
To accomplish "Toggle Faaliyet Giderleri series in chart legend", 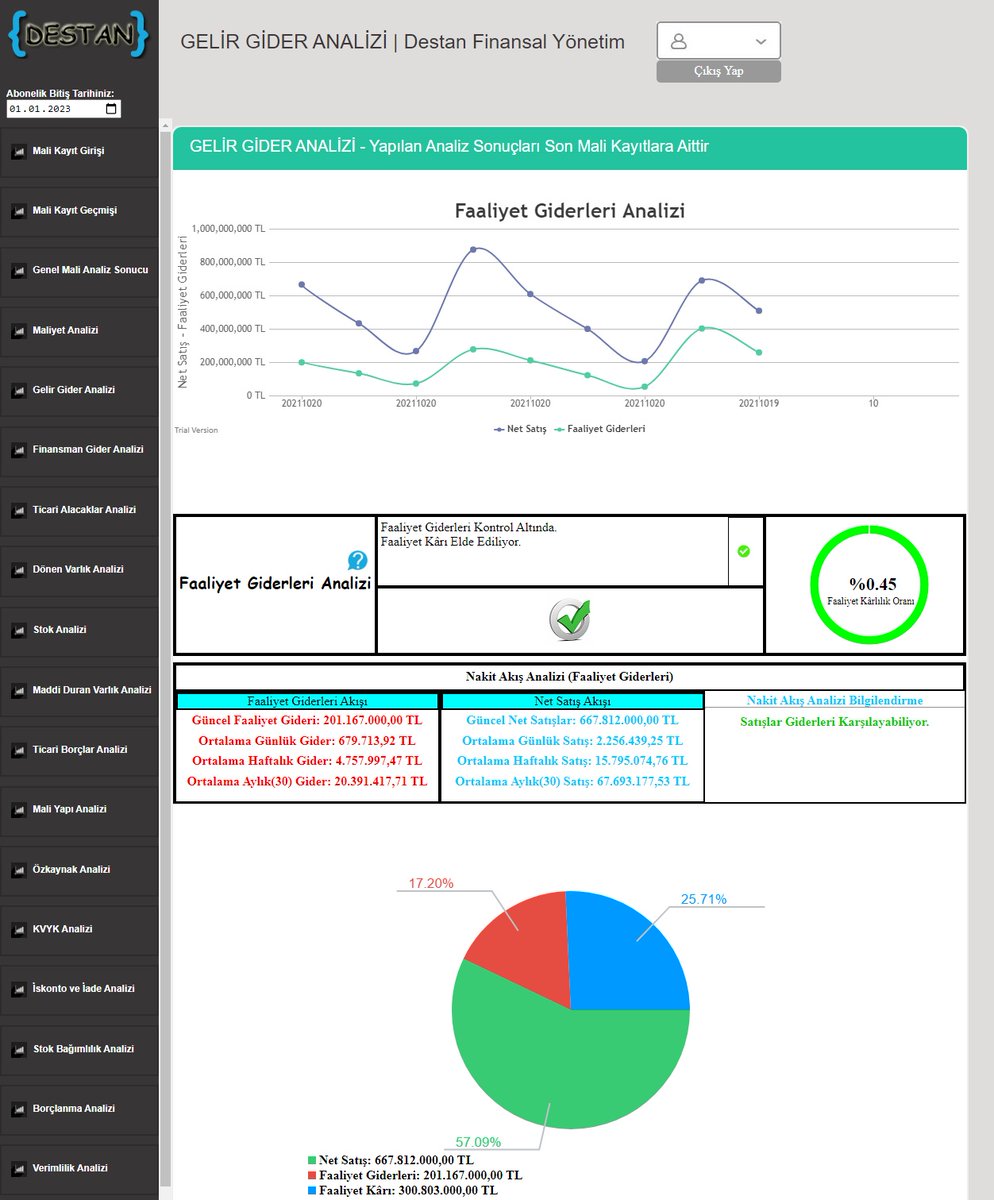I will click(599, 429).
